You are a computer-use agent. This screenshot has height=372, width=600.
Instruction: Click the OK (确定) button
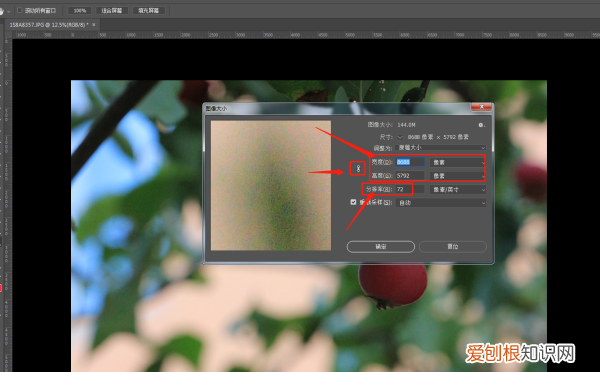(381, 246)
